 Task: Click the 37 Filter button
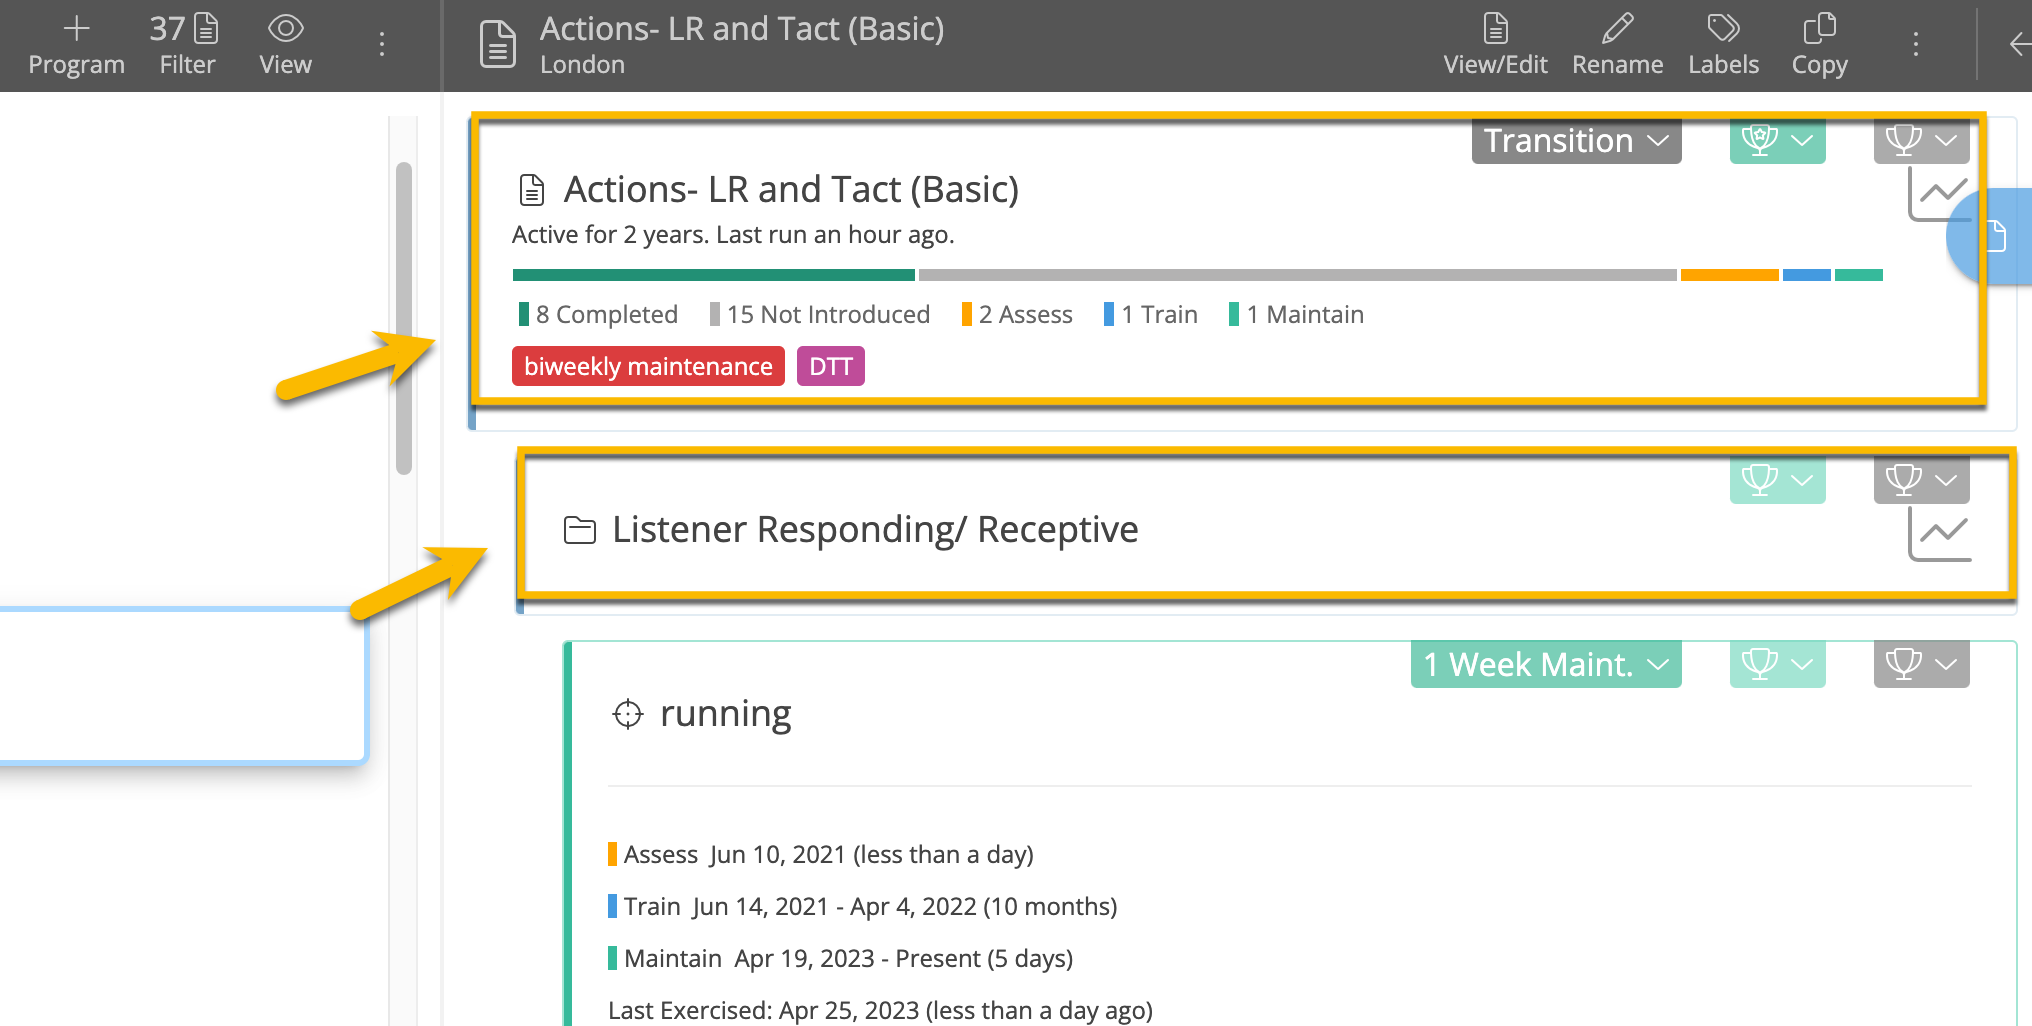tap(186, 45)
